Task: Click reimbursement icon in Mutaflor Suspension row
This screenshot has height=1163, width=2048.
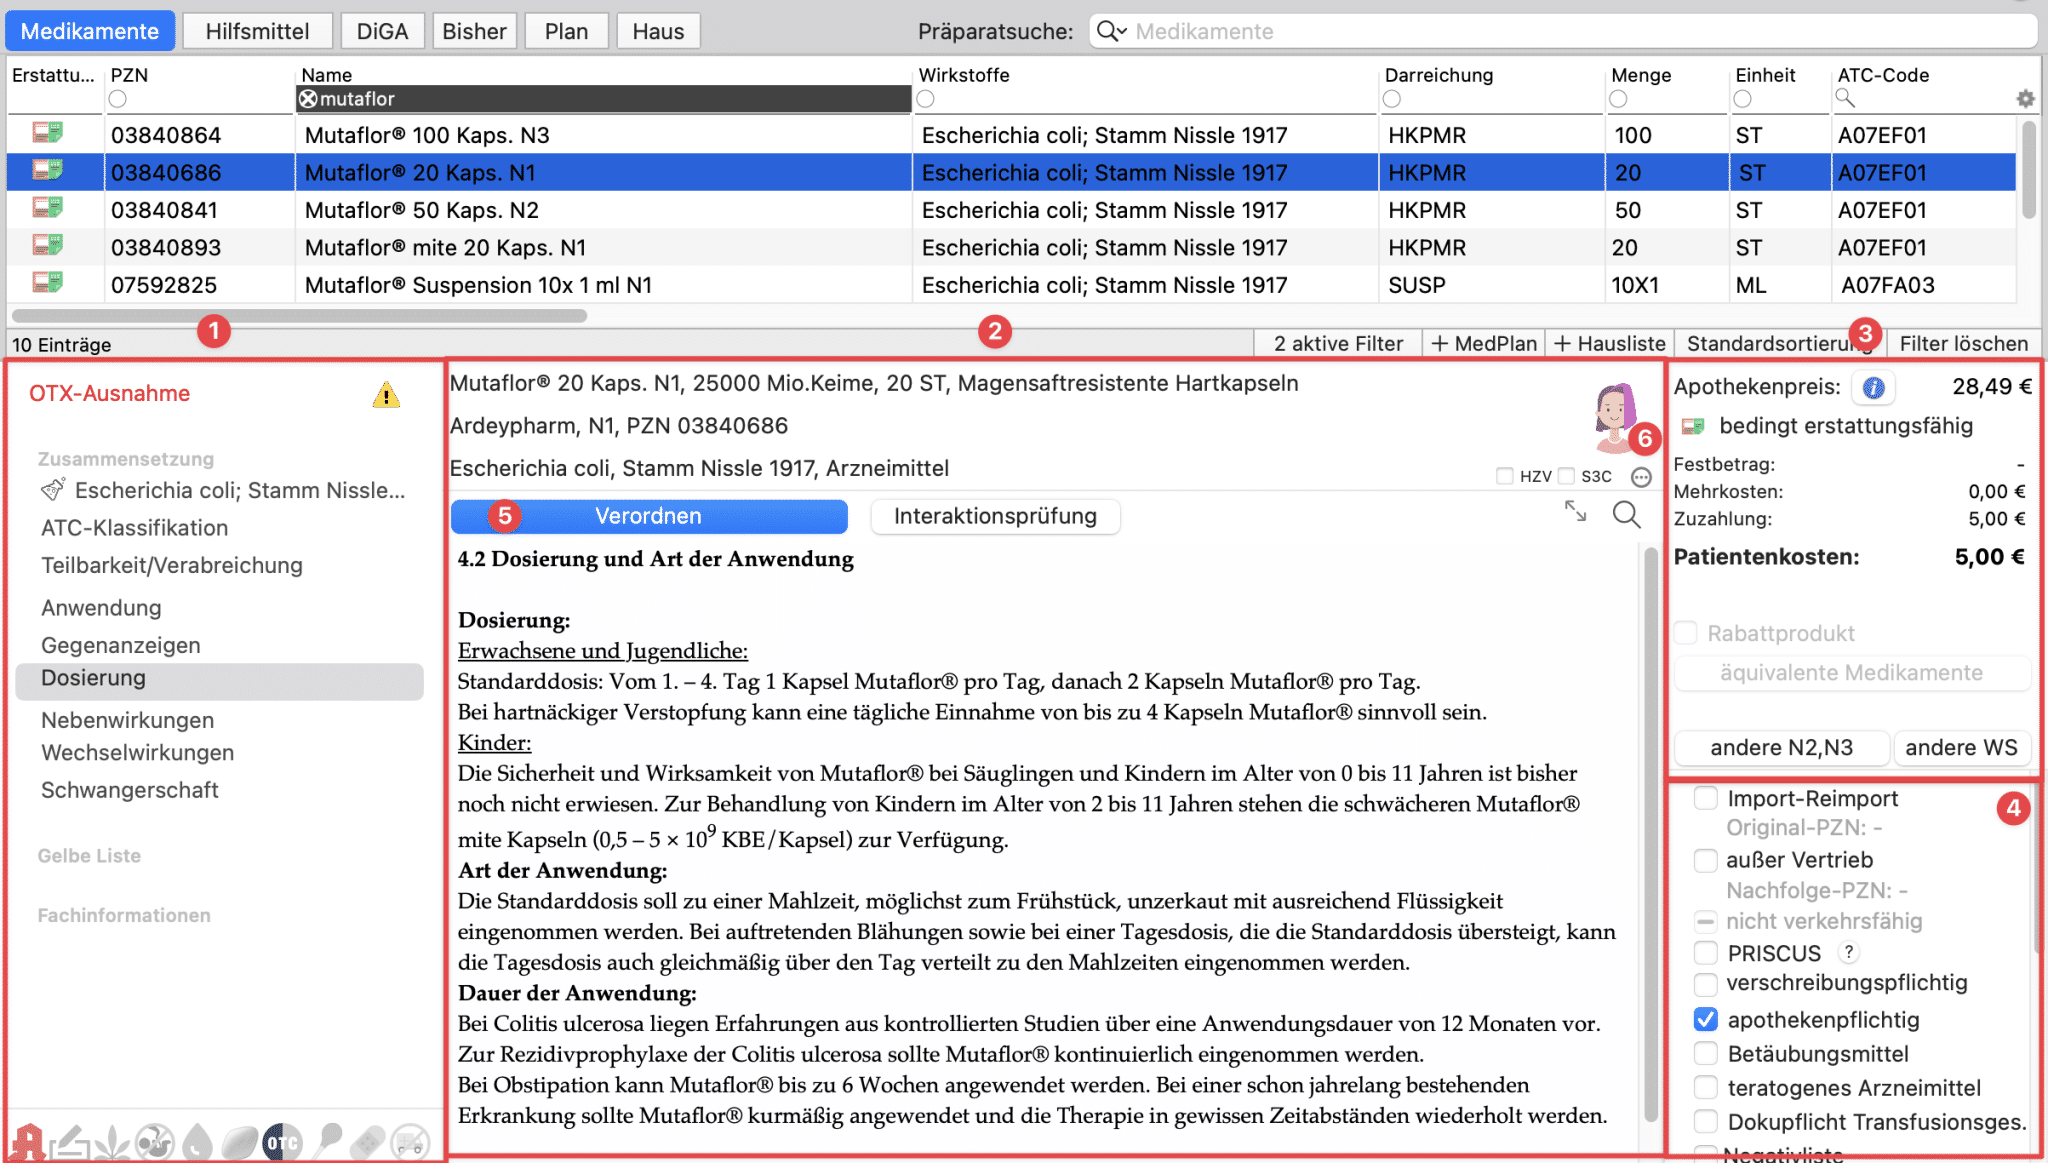Action: (47, 283)
